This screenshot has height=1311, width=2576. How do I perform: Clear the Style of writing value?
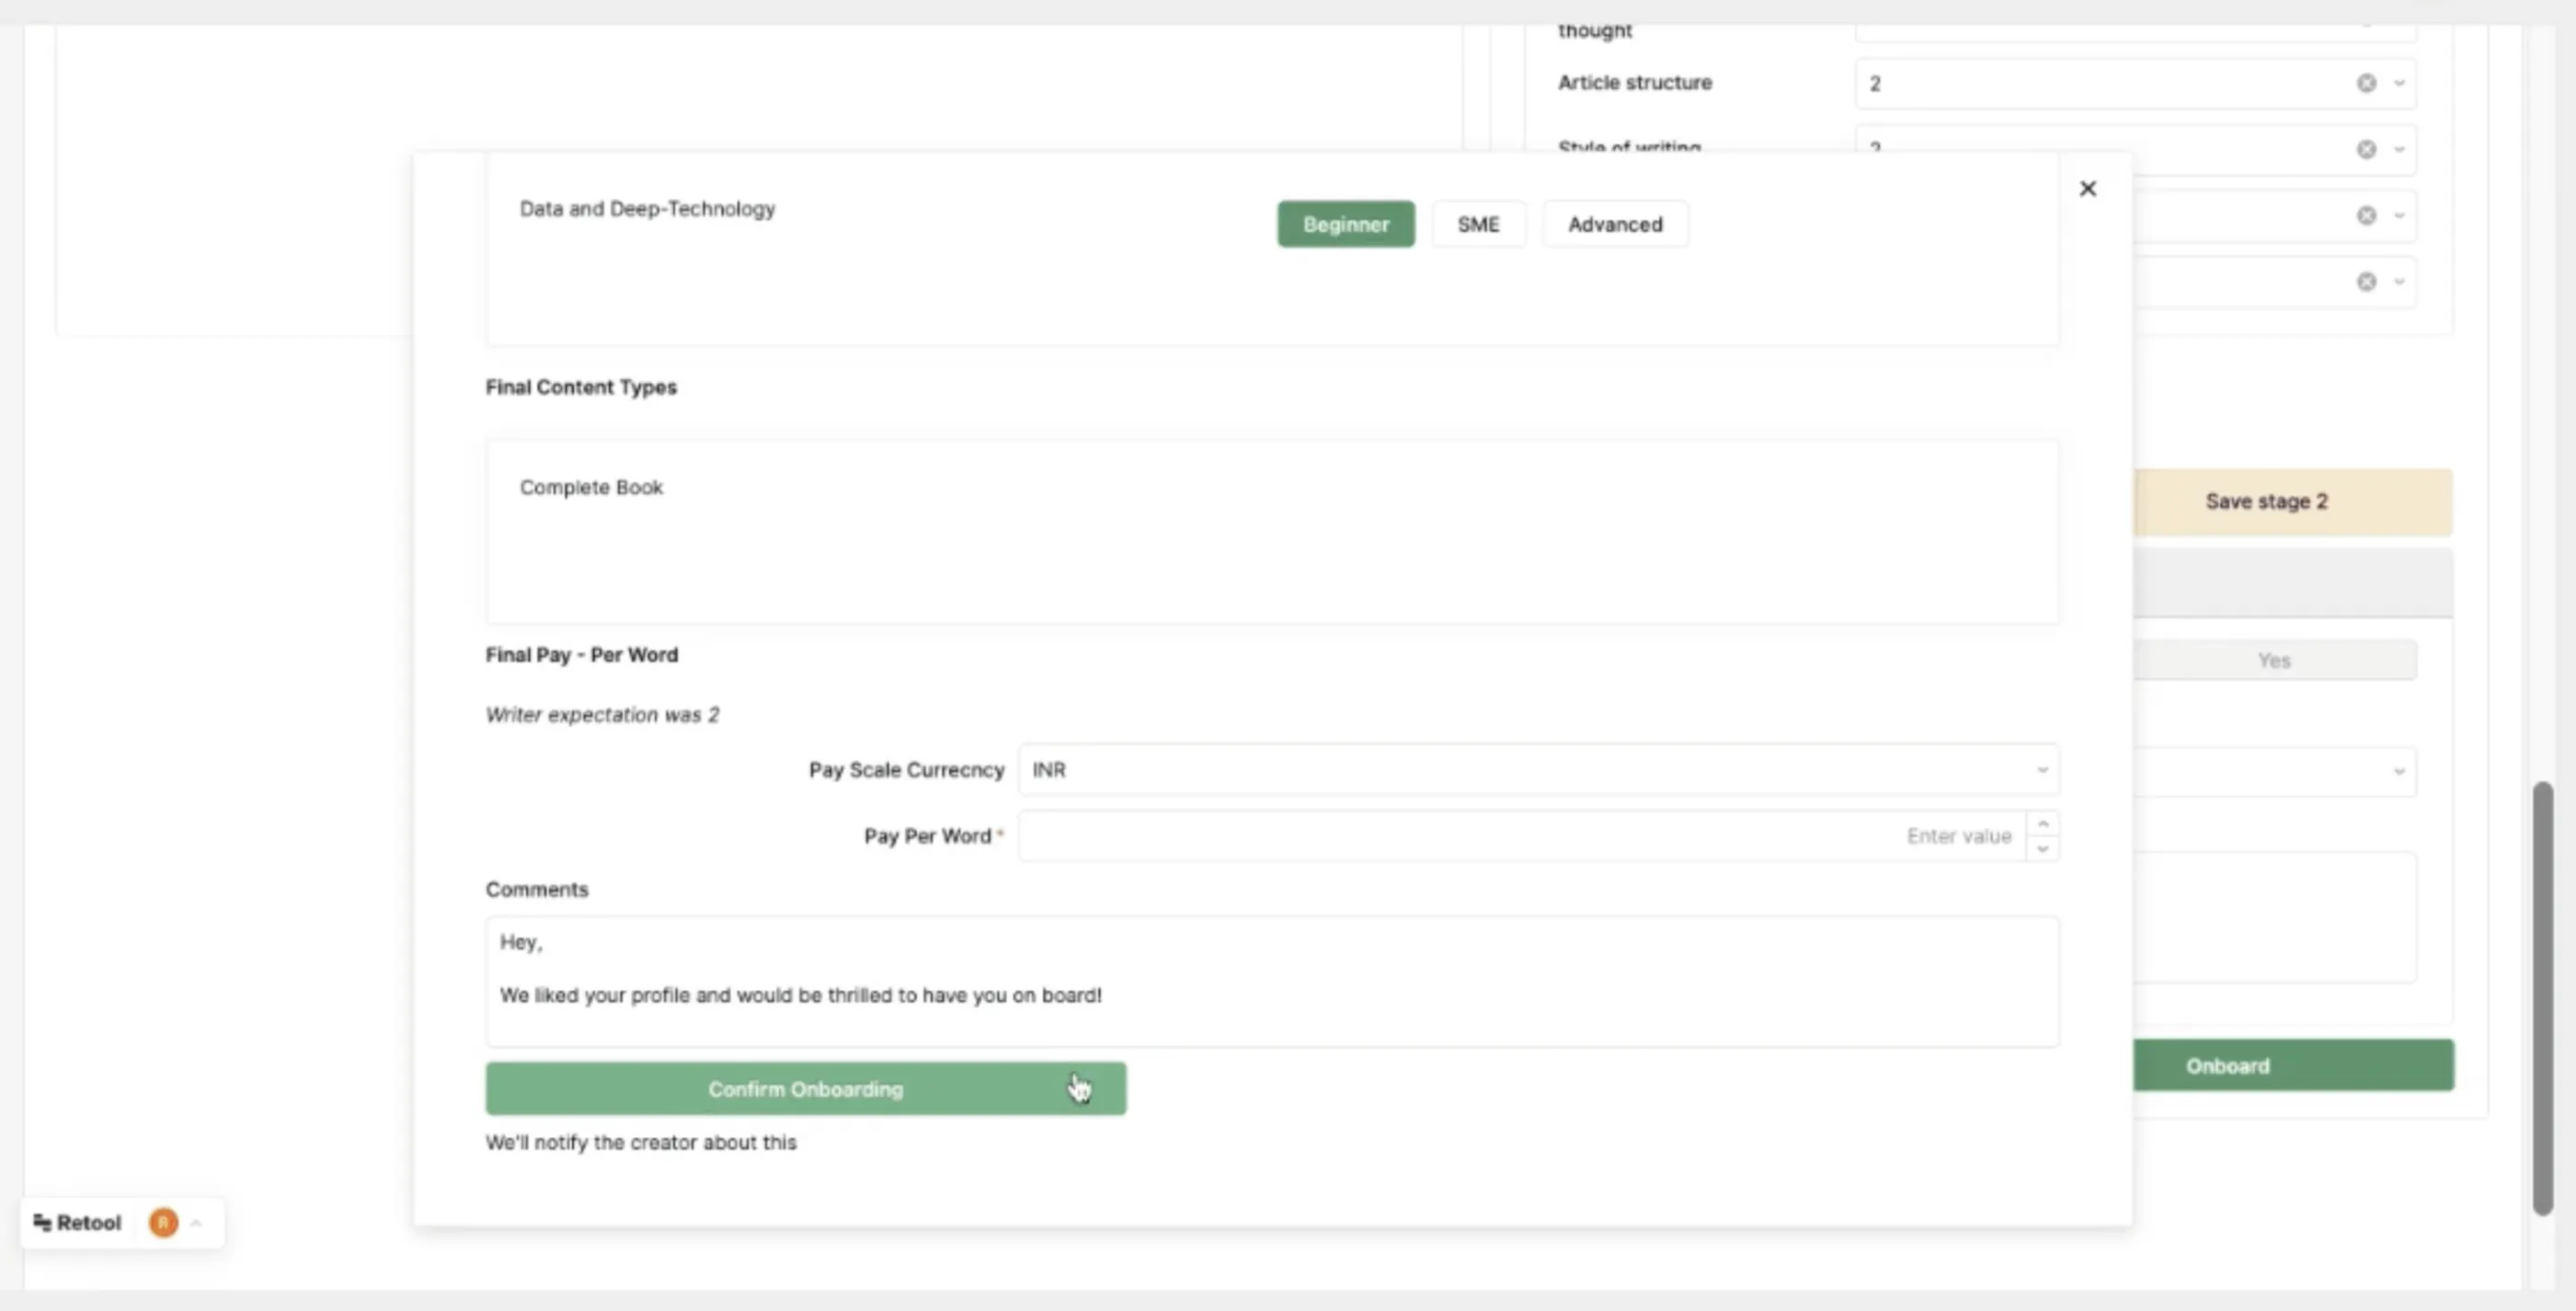point(2366,149)
